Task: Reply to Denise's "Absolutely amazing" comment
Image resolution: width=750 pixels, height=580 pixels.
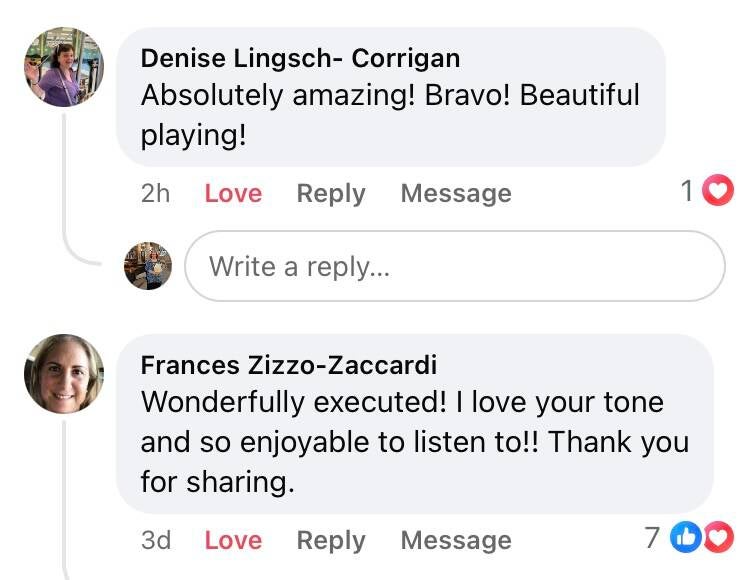Action: [331, 193]
